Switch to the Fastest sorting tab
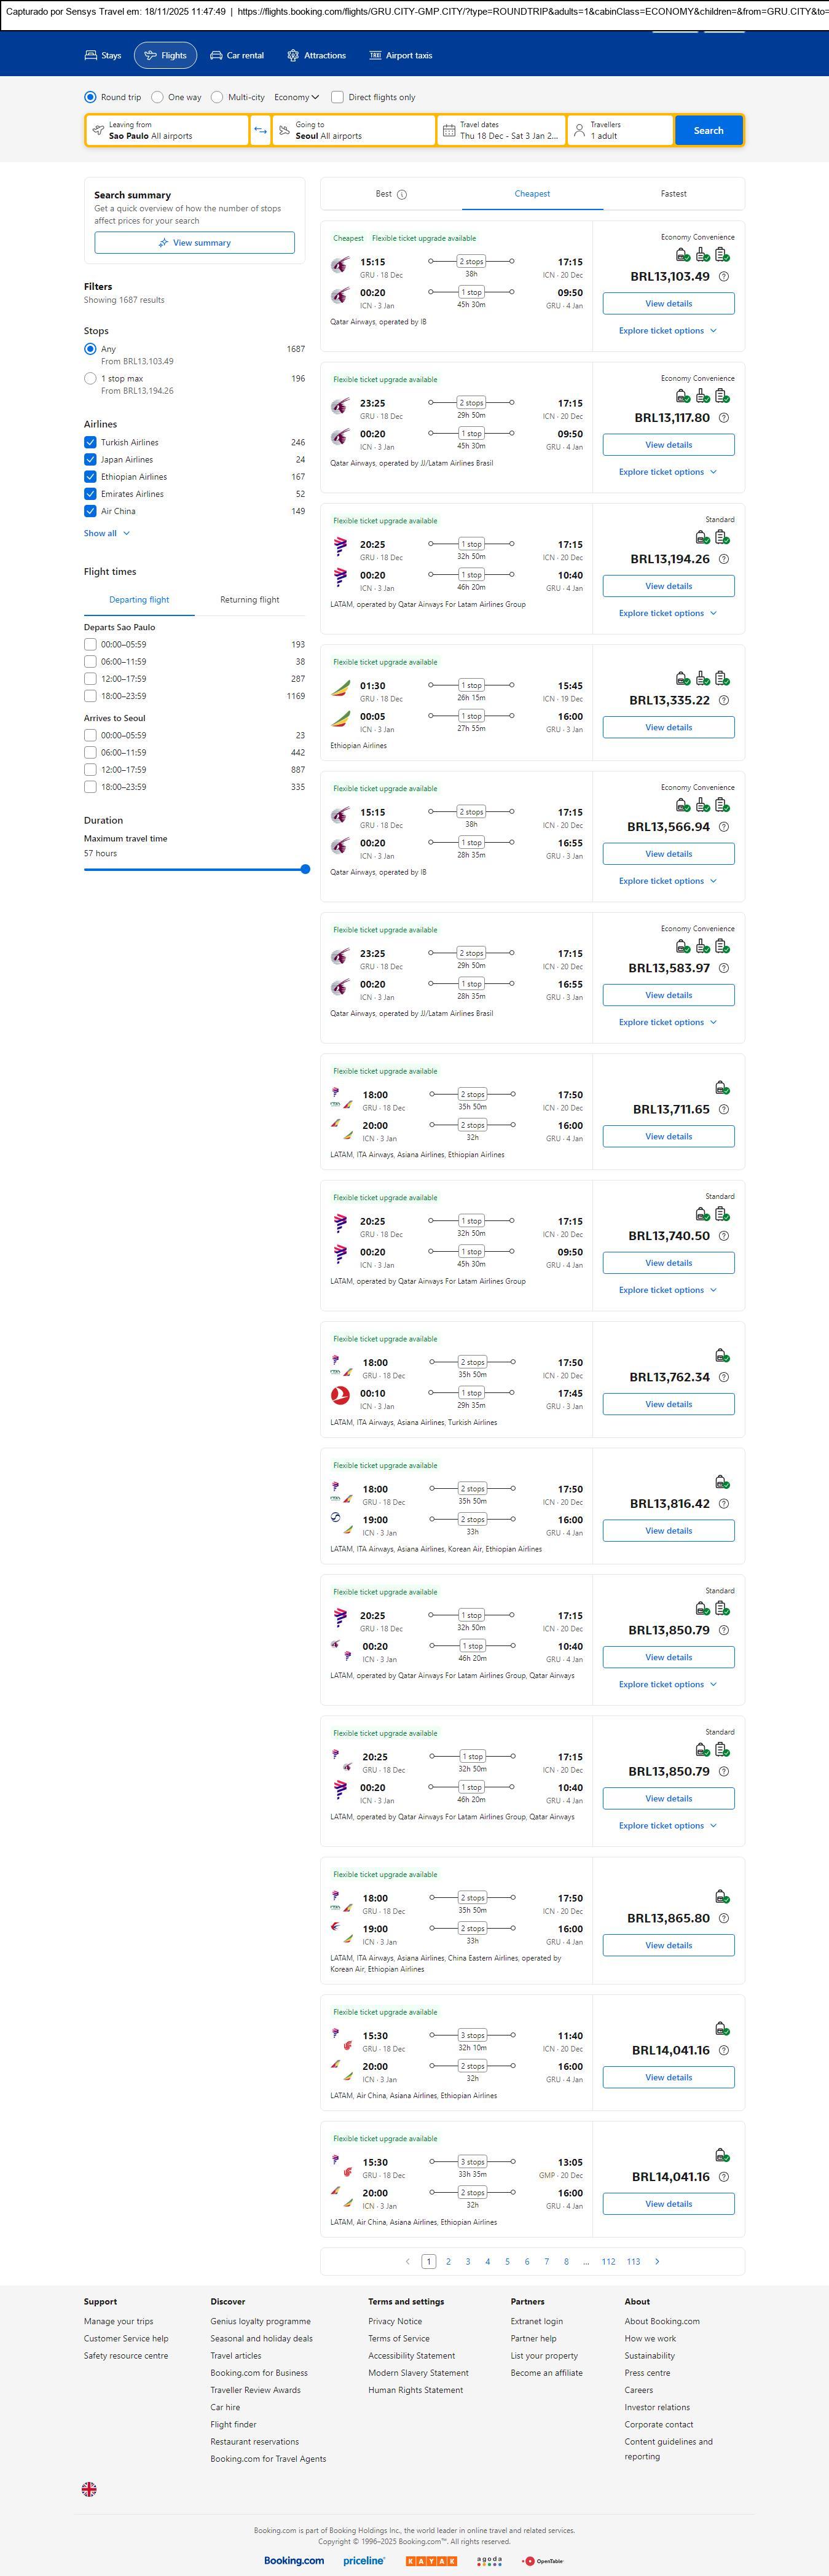Image resolution: width=829 pixels, height=2576 pixels. click(x=673, y=194)
